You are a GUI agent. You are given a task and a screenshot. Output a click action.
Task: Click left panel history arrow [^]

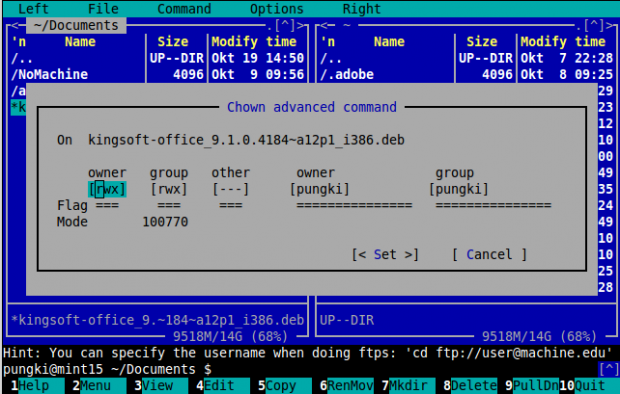tap(285, 26)
